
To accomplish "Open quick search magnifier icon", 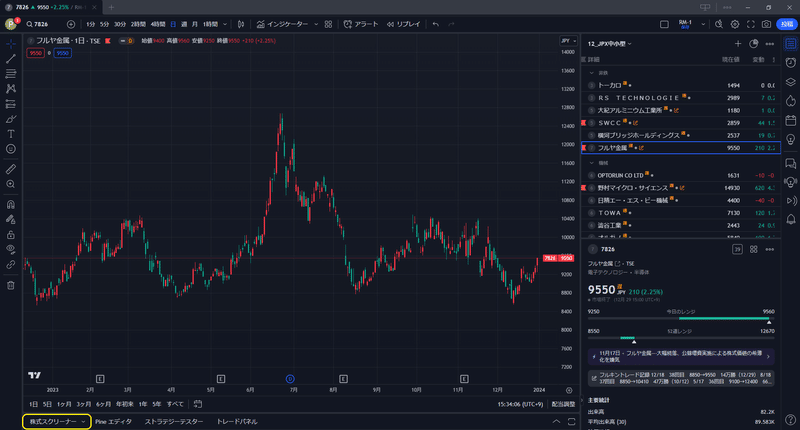I will coord(719,24).
